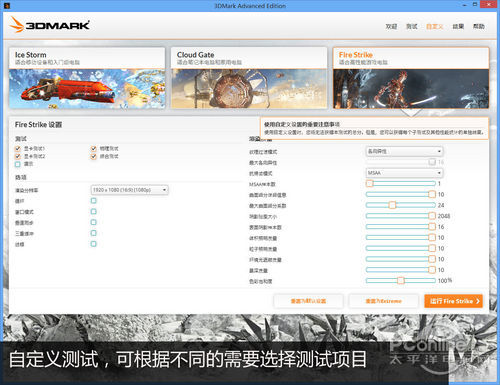Uncheck the 显卡测试2 (Graphics test 2) checkbox
Screen dimensions: 500x385
coord(18,156)
